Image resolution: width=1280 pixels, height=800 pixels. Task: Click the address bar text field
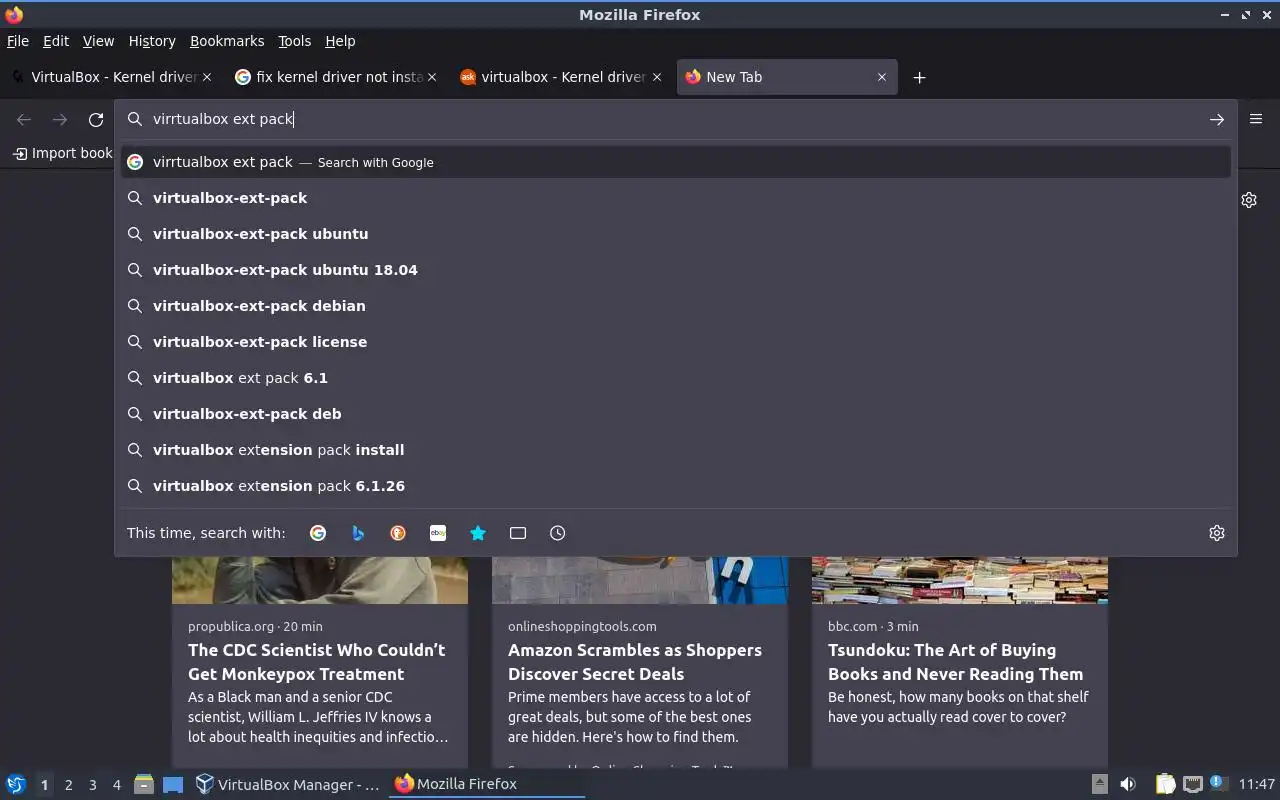(675, 119)
